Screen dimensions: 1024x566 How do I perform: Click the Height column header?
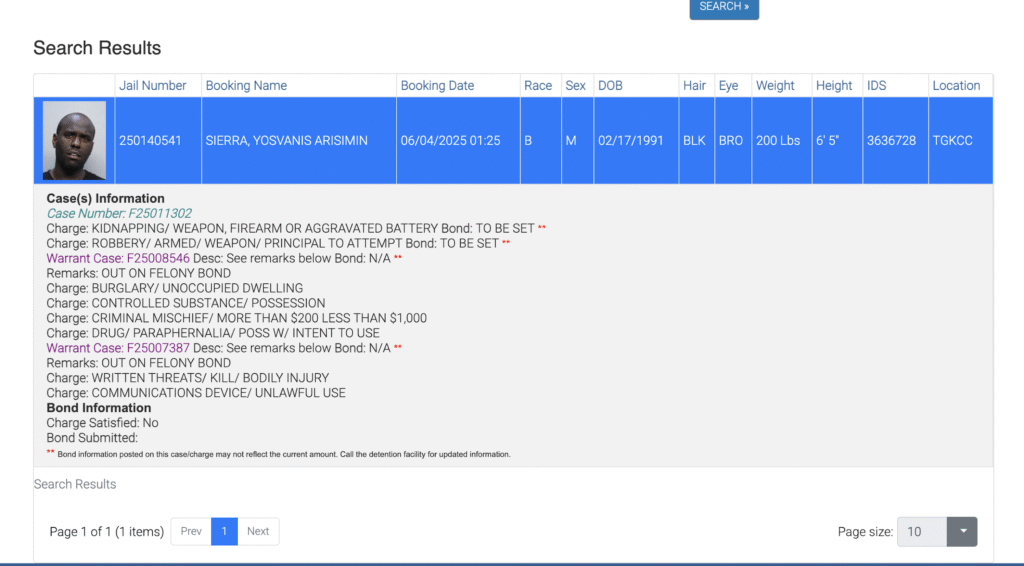coord(834,86)
